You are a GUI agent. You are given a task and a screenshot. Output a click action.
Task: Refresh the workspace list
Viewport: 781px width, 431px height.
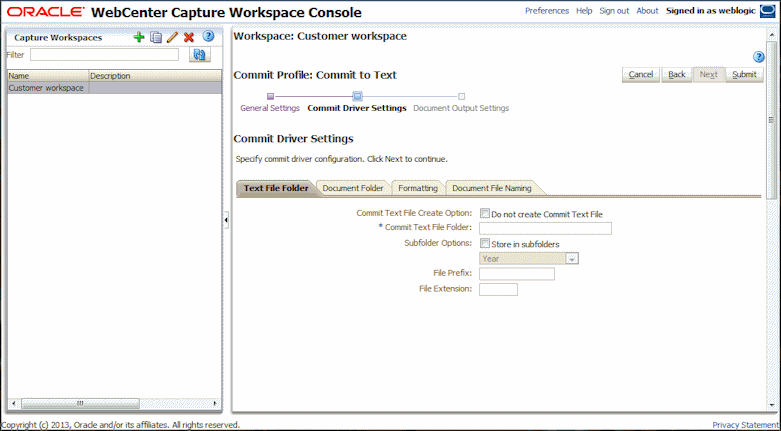(200, 55)
